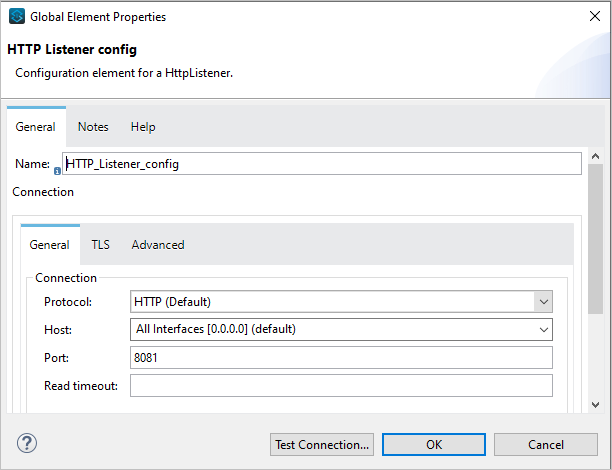Dismiss the dialog with Cancel
Viewport: 612px width, 470px height.
[x=546, y=443]
